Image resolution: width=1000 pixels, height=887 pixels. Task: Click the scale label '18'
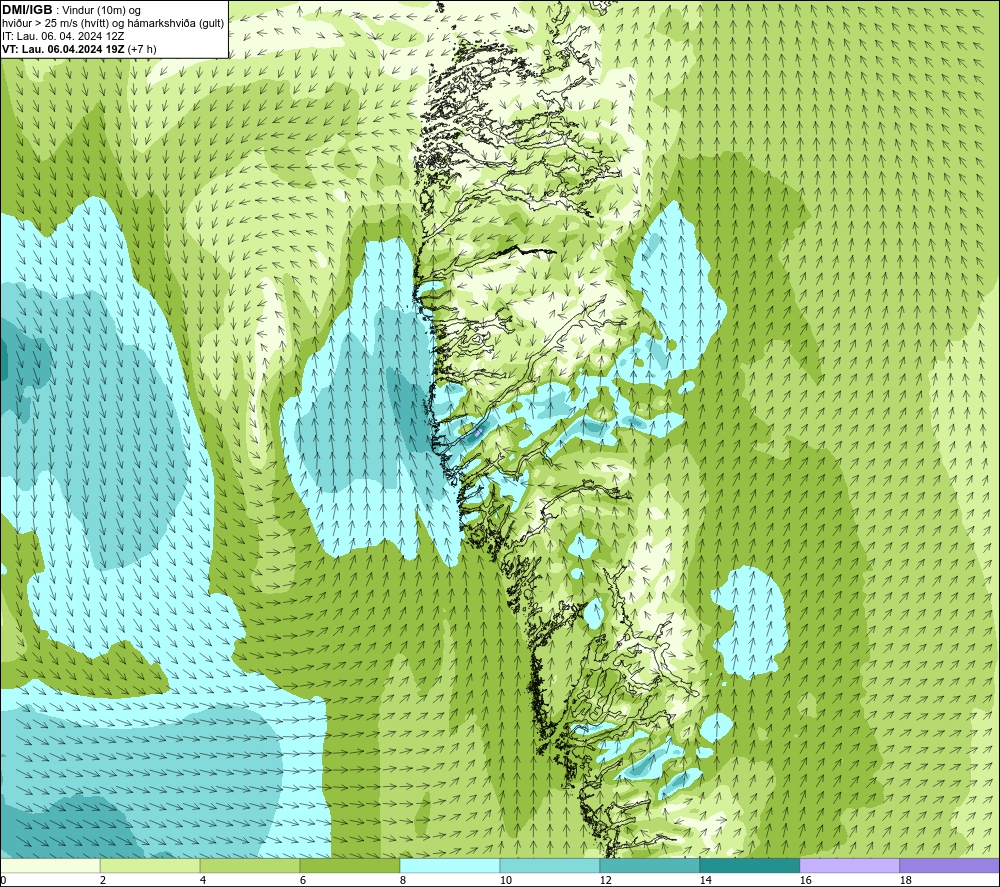click(905, 881)
